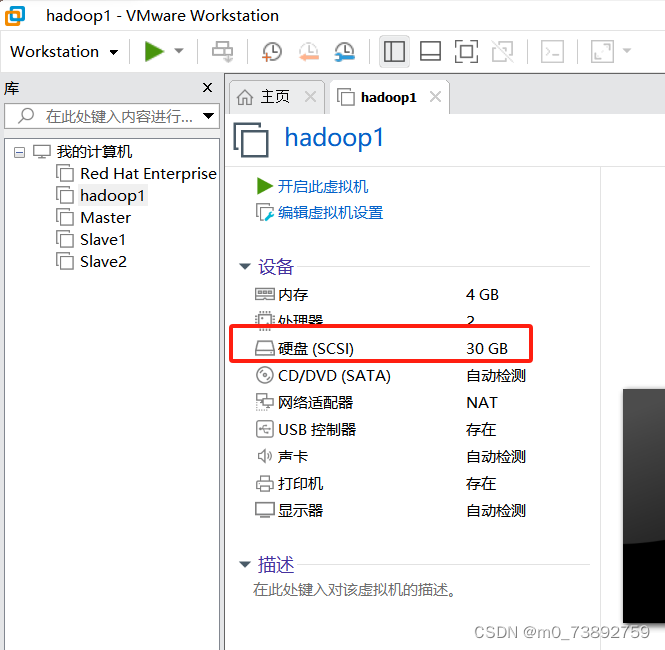Image resolution: width=665 pixels, height=650 pixels.
Task: Select the Slave2 virtual machine
Action: click(x=103, y=262)
